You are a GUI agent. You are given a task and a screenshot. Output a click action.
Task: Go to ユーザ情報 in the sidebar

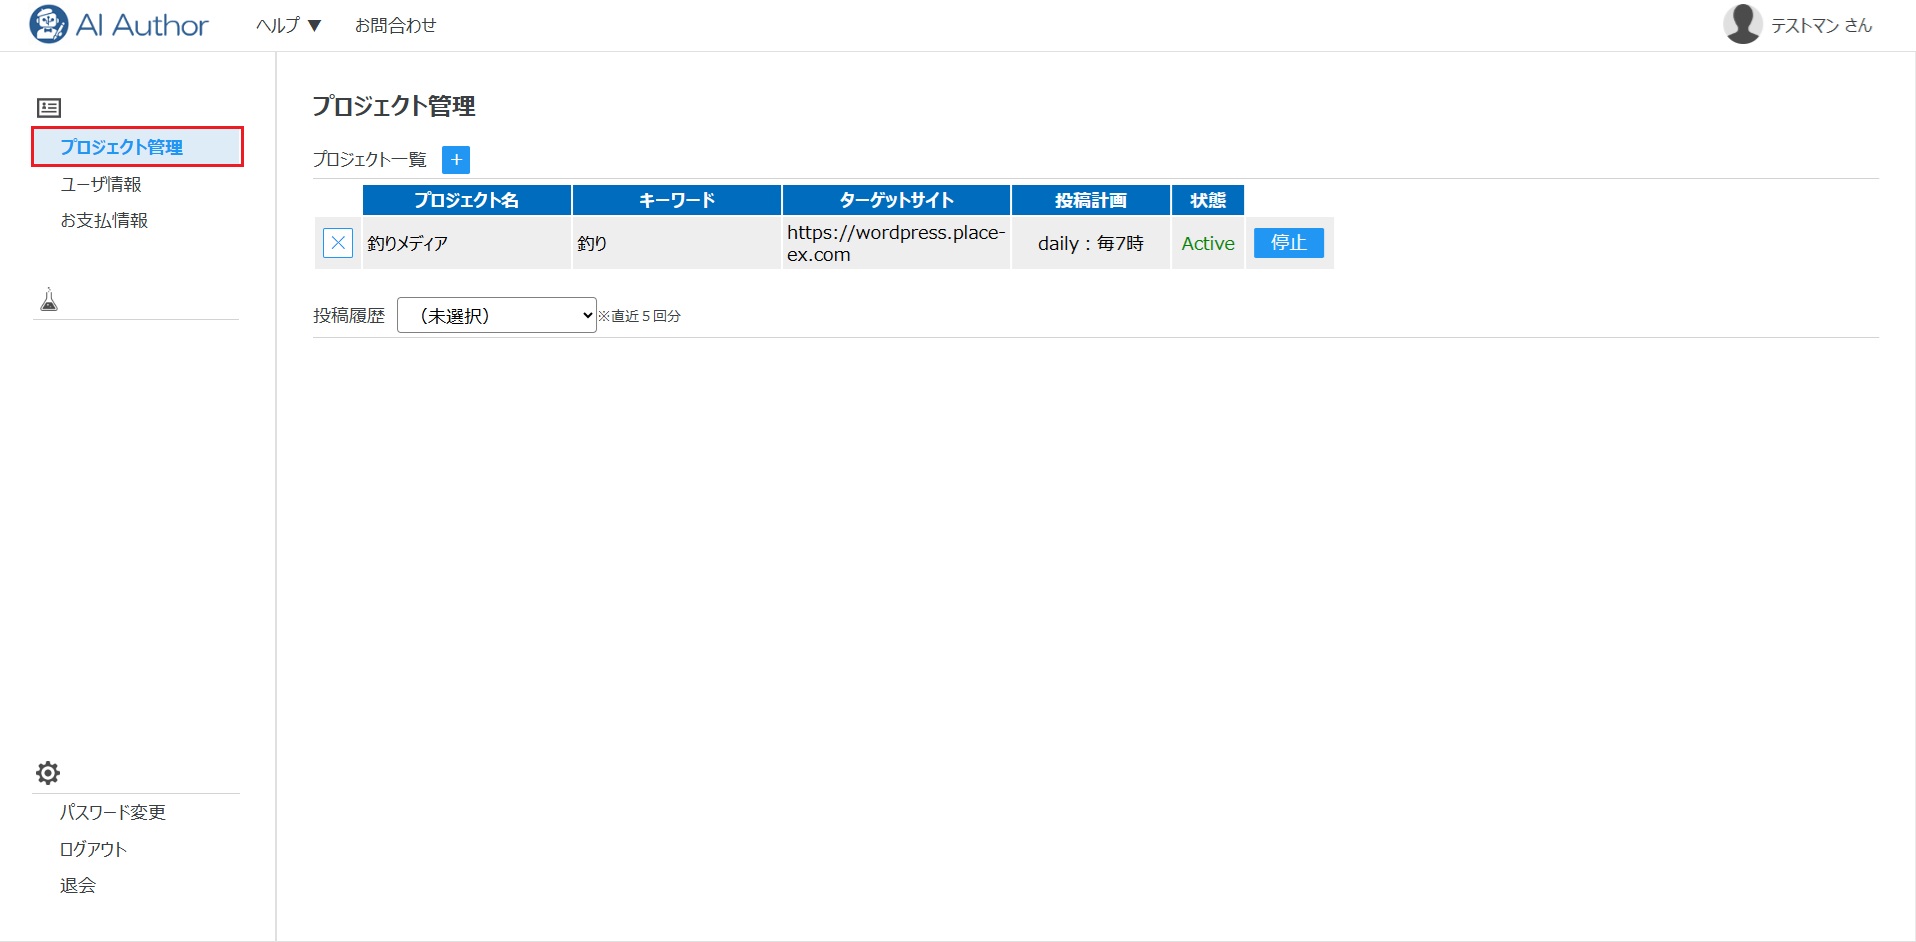click(x=101, y=184)
